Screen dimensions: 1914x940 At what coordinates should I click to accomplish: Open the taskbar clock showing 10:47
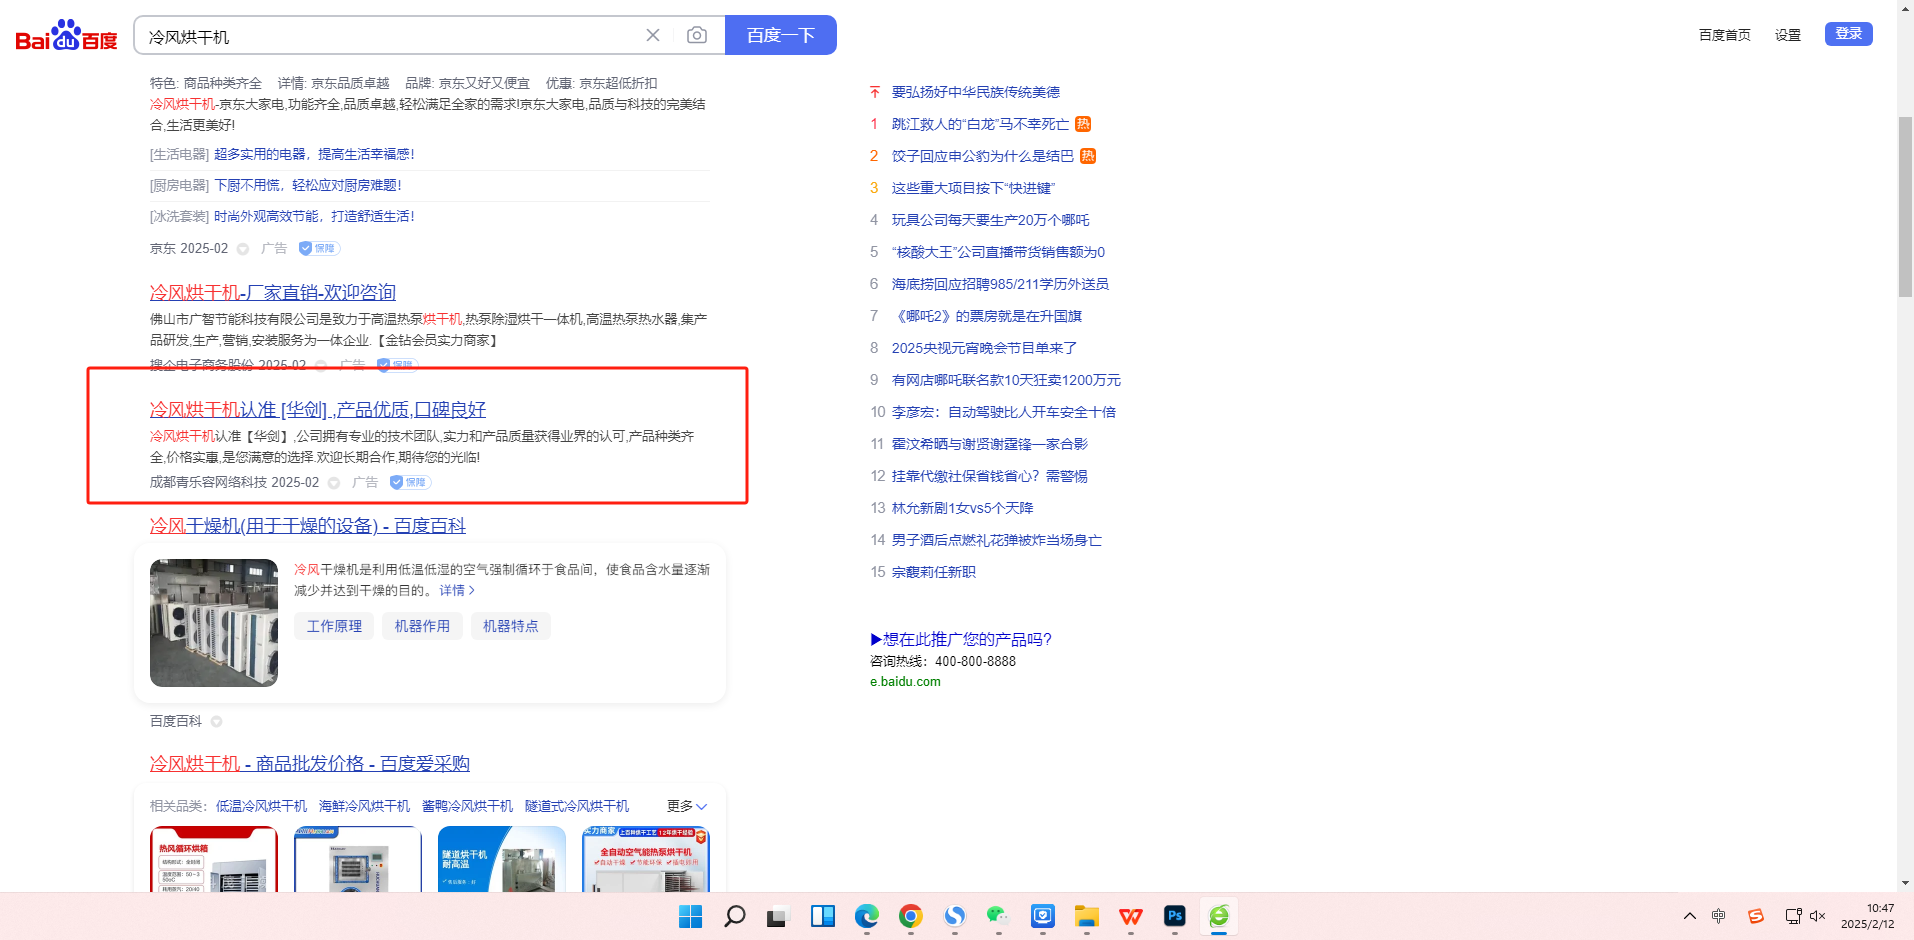(1868, 916)
